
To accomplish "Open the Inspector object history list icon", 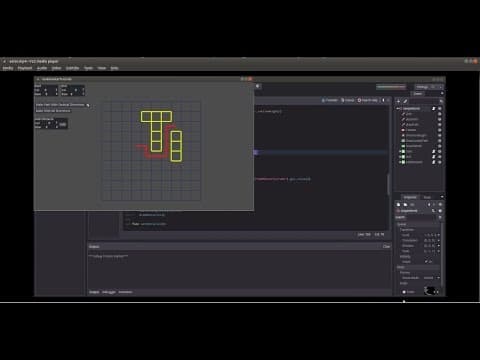I will [x=440, y=205].
